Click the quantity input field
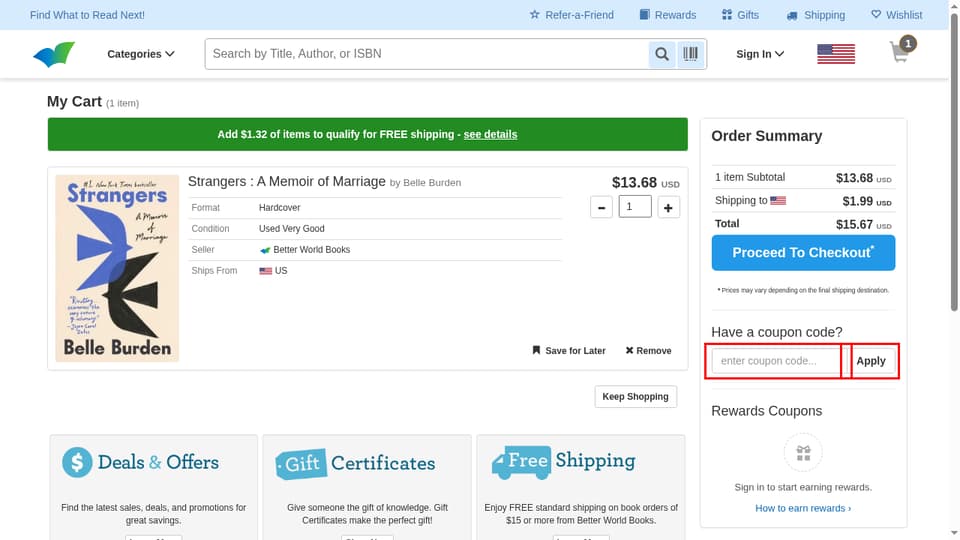This screenshot has width=960, height=540. click(635, 207)
